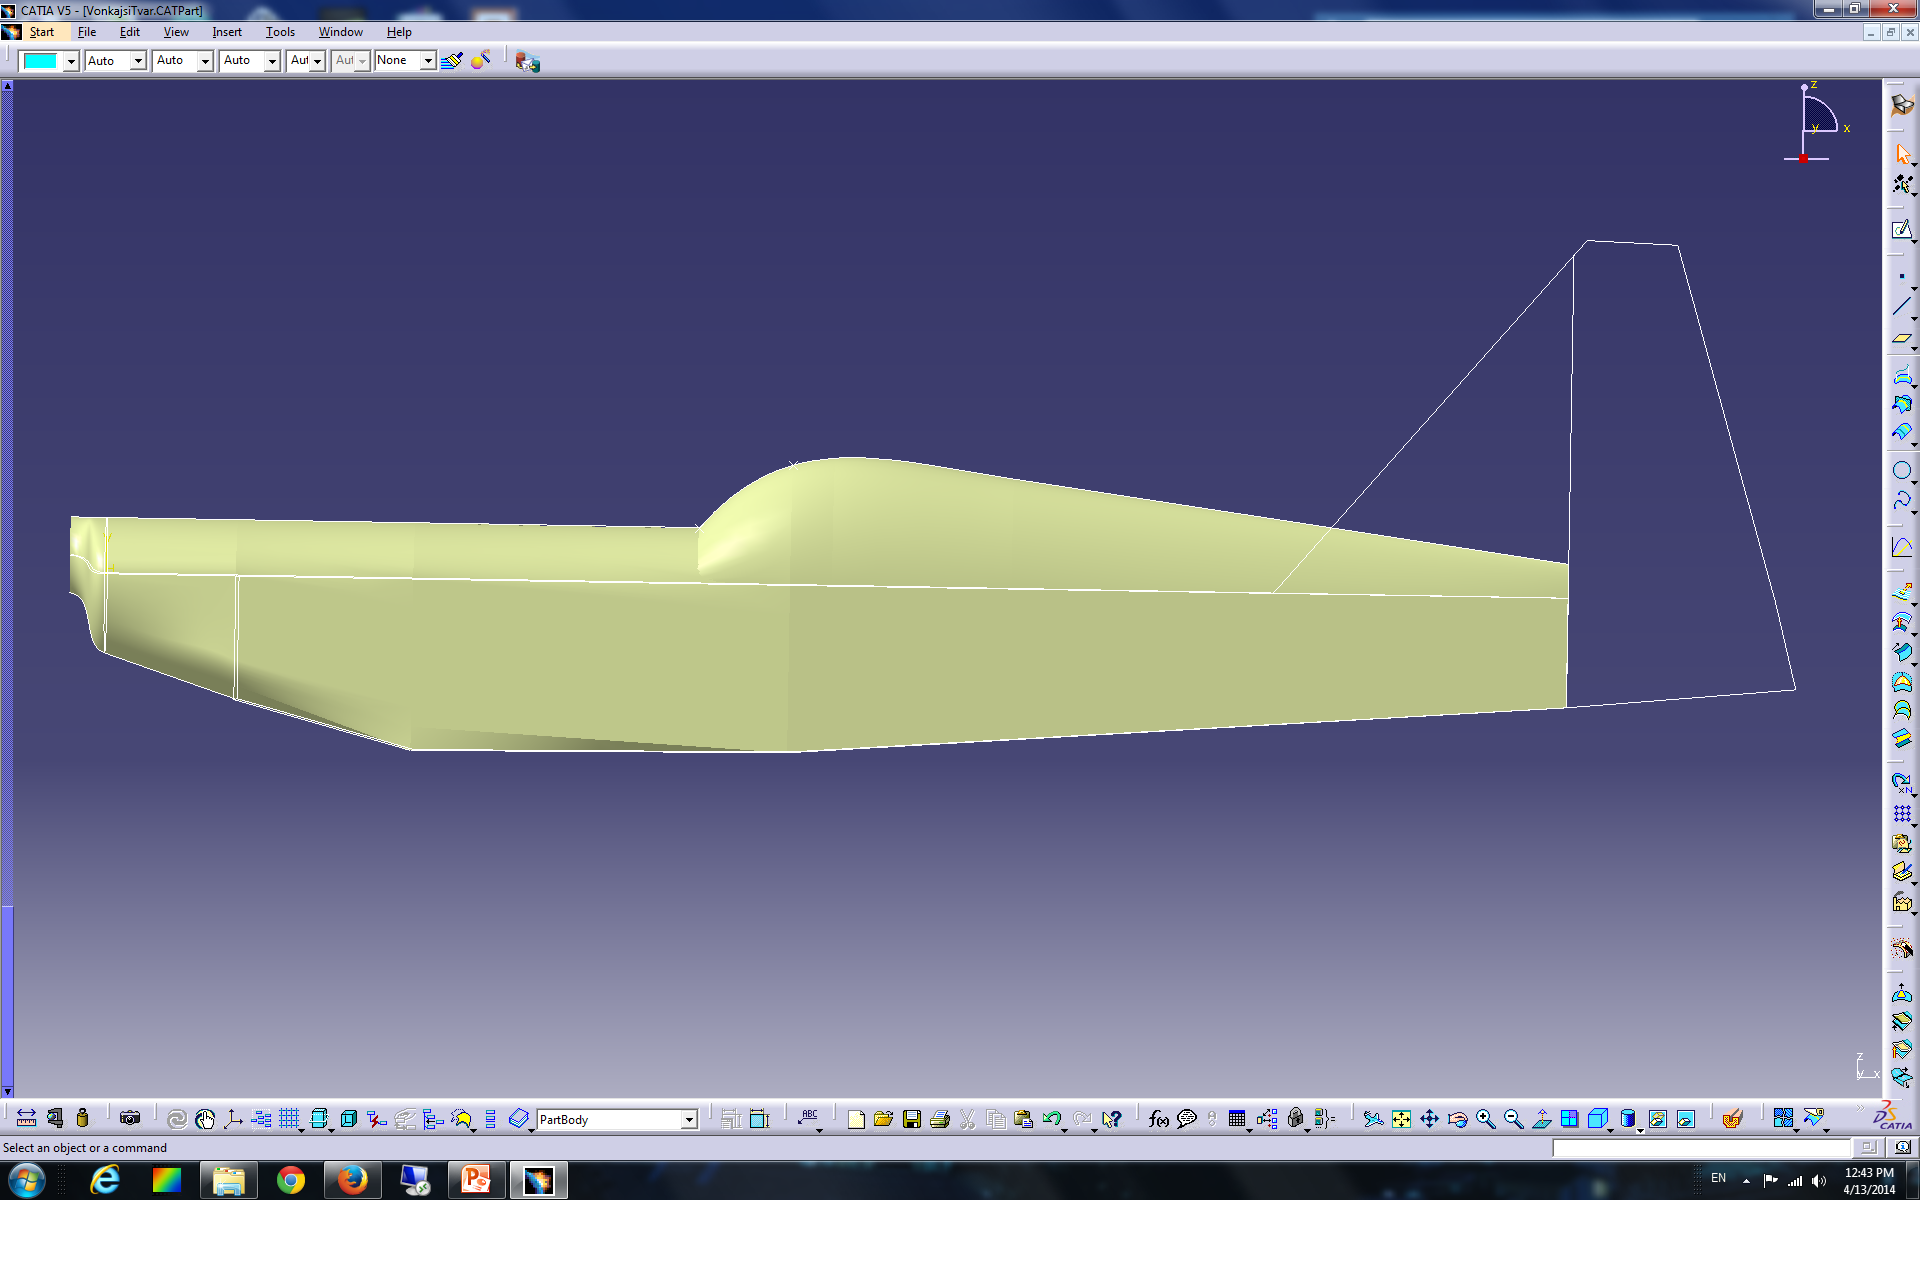Click the cyan color swatch
Viewport: 1920px width, 1280px height.
pyautogui.click(x=41, y=61)
